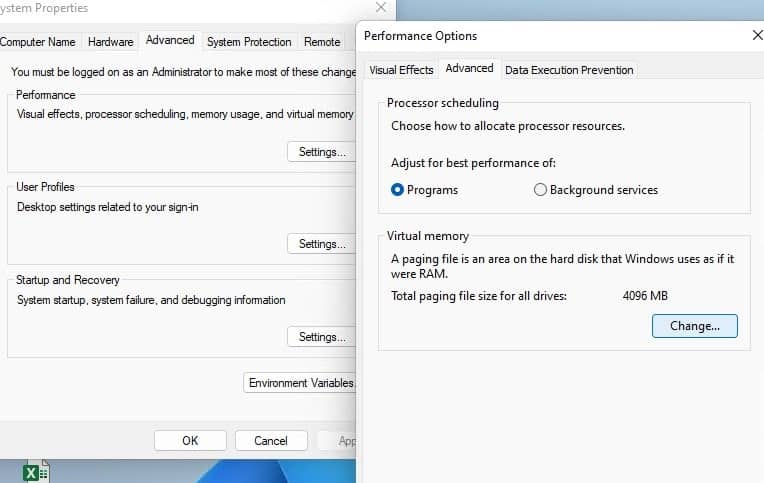Select the Advanced tab in Performance Options
This screenshot has width=764, height=483.
point(469,69)
